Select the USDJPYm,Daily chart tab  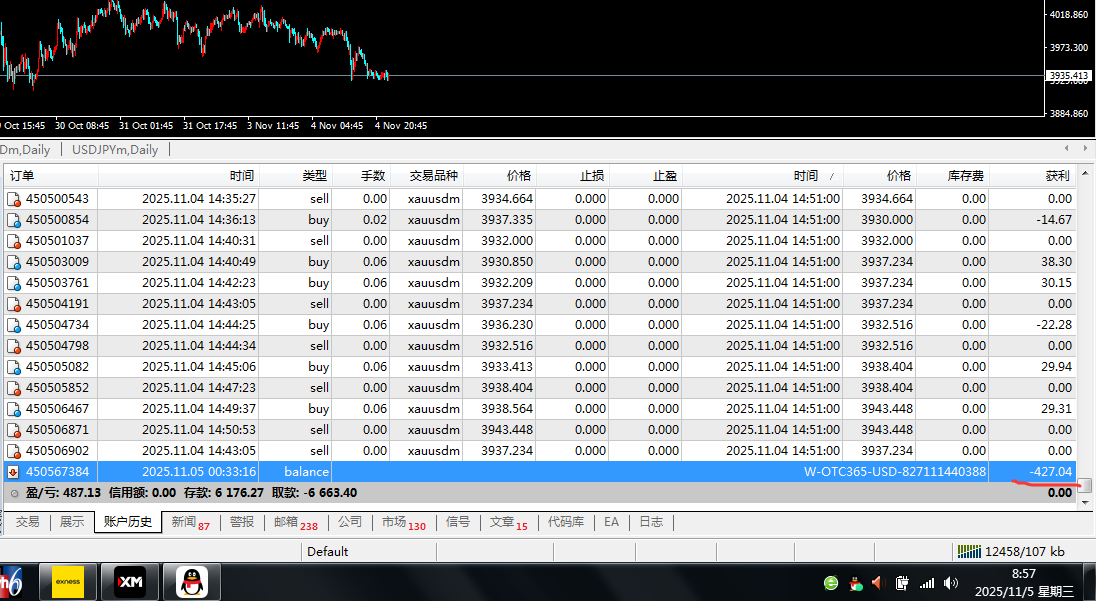[x=115, y=150]
